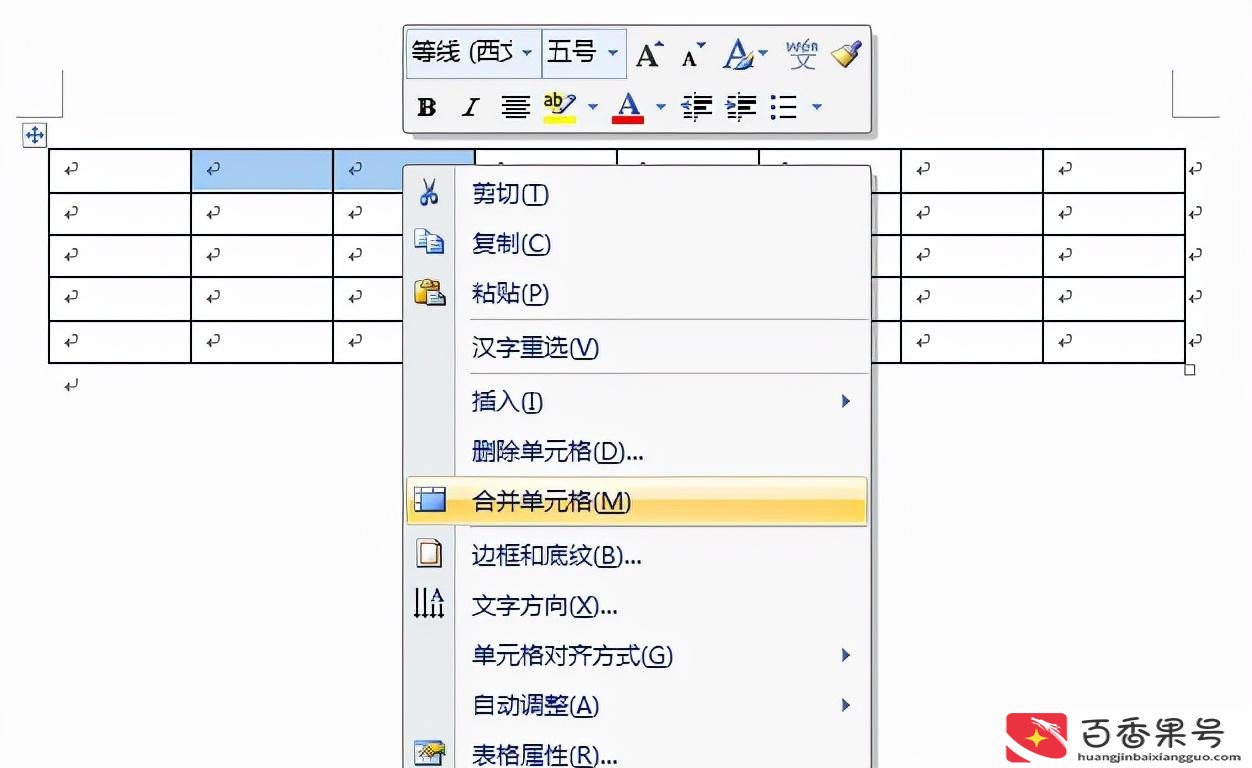This screenshot has width=1252, height=768.
Task: Expand 单元格对齐方式(G) submenu
Action: click(637, 656)
